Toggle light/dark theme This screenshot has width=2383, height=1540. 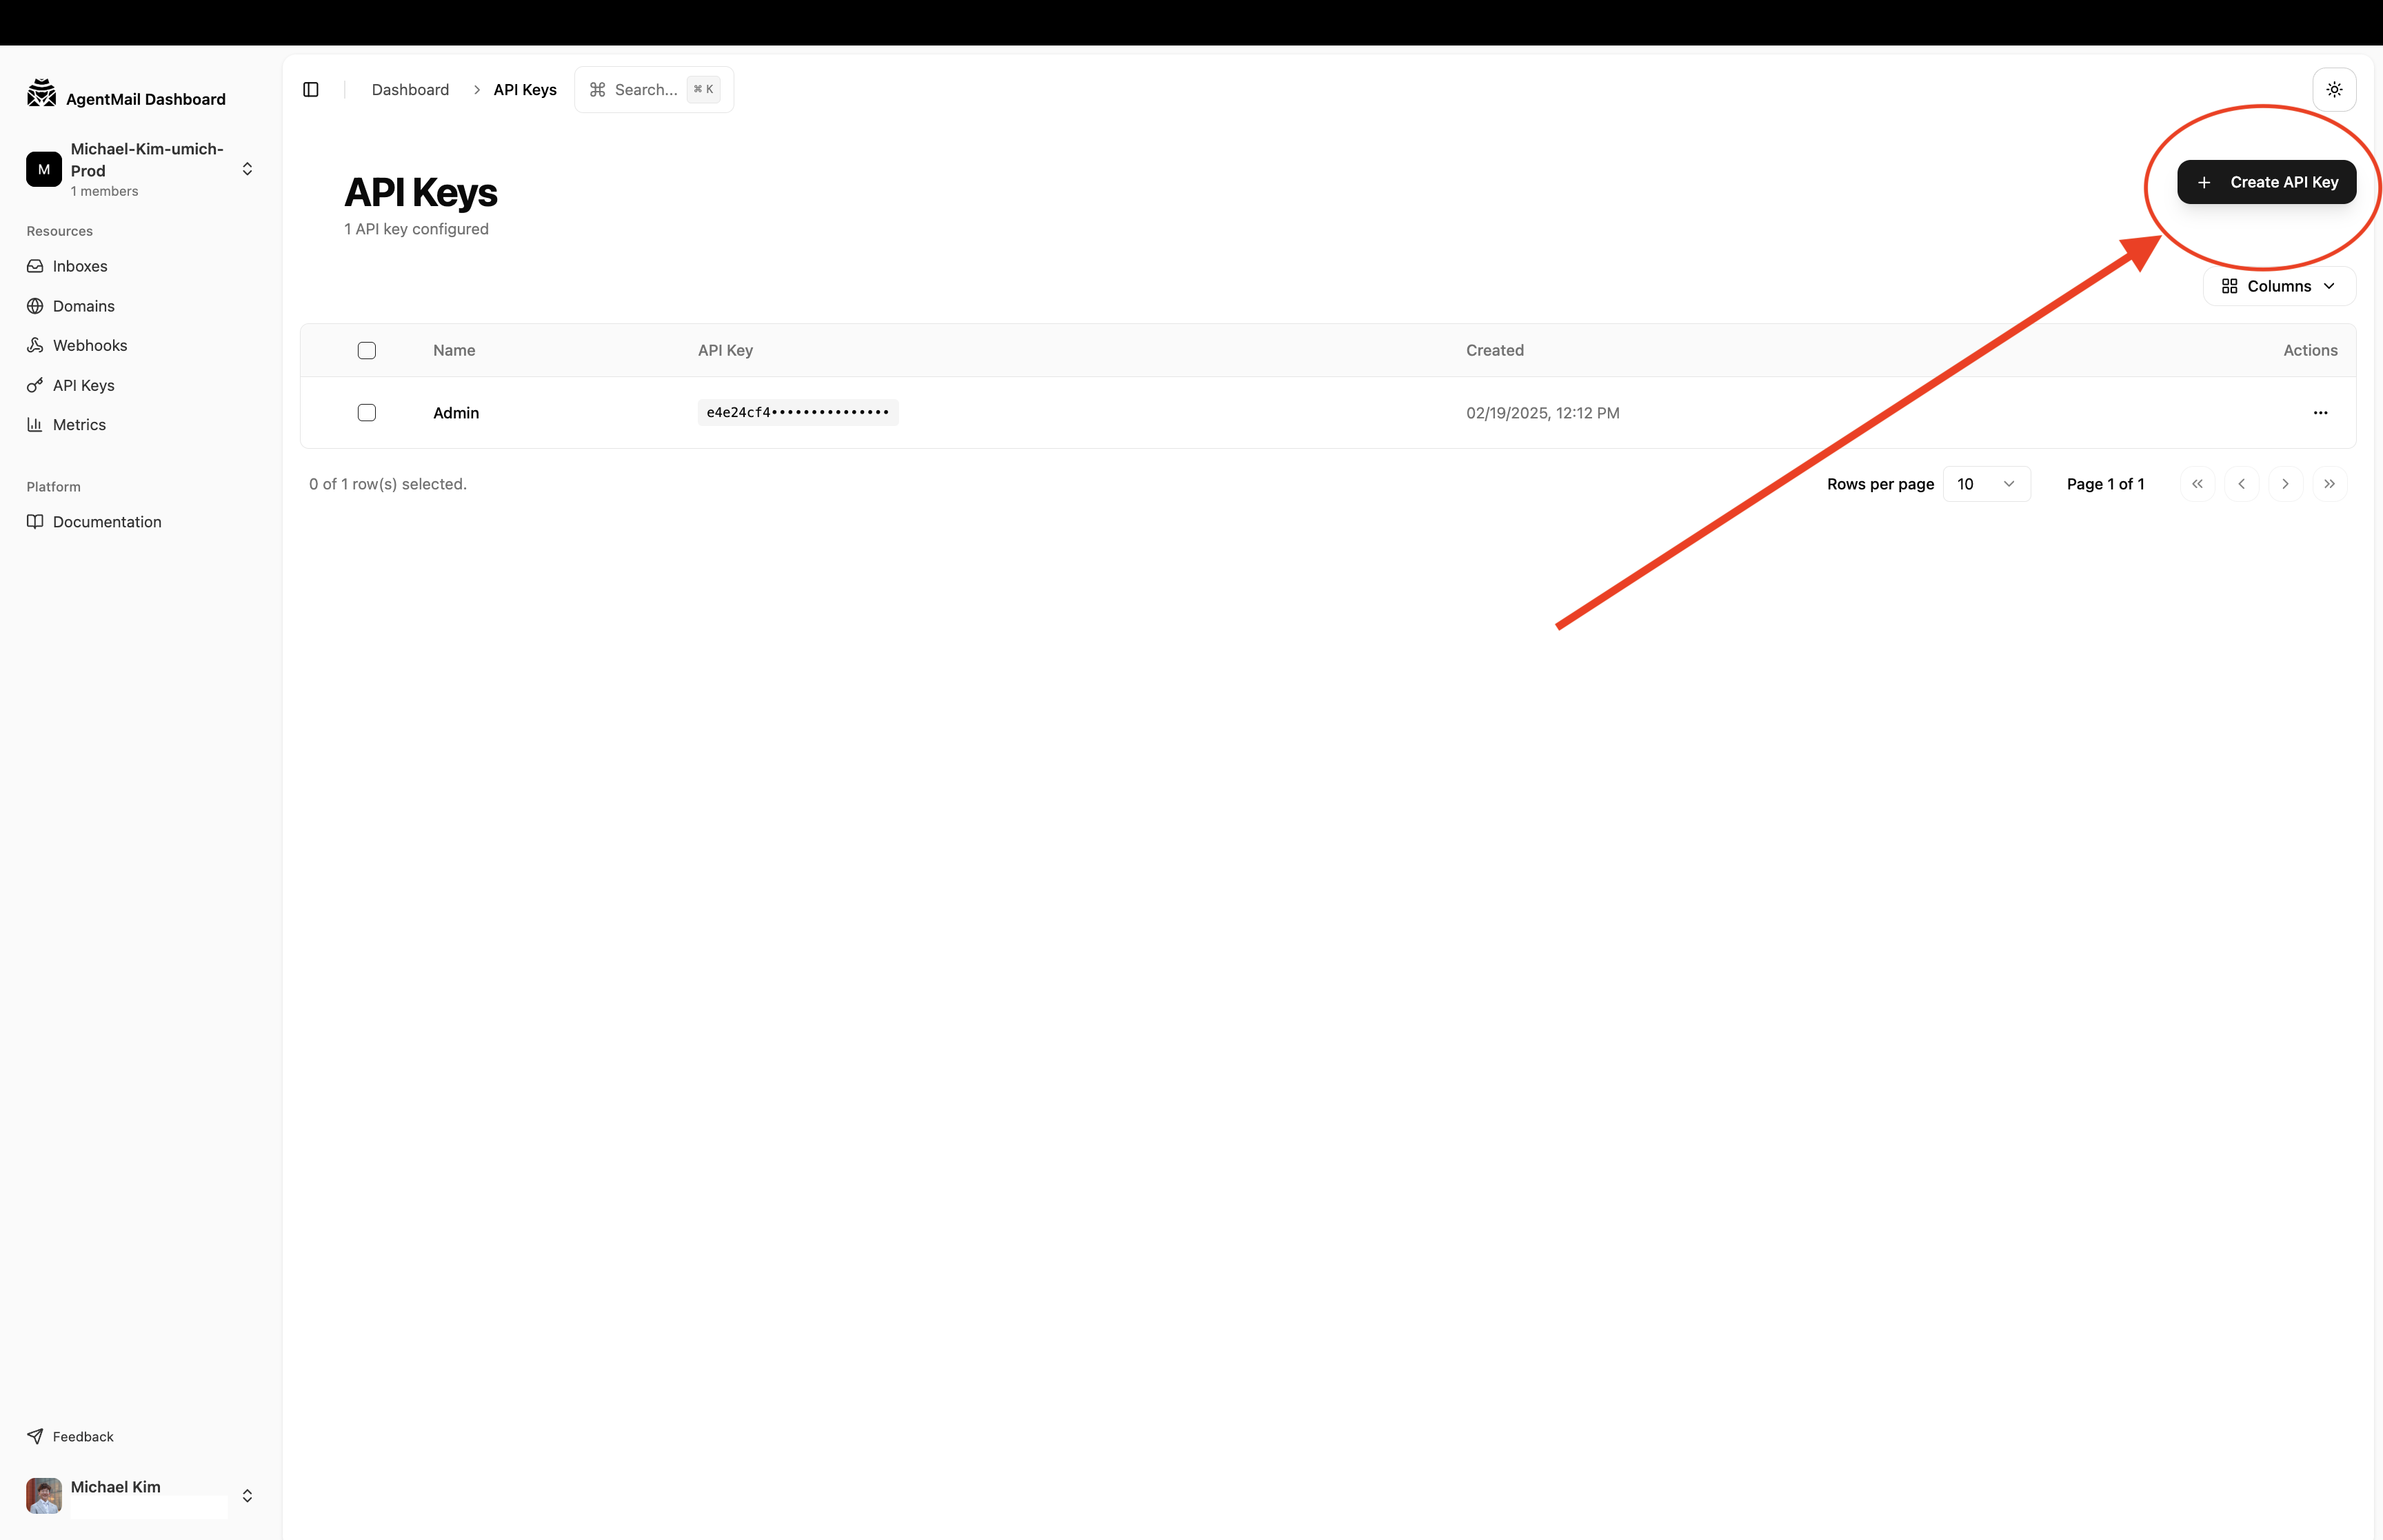coord(2335,89)
